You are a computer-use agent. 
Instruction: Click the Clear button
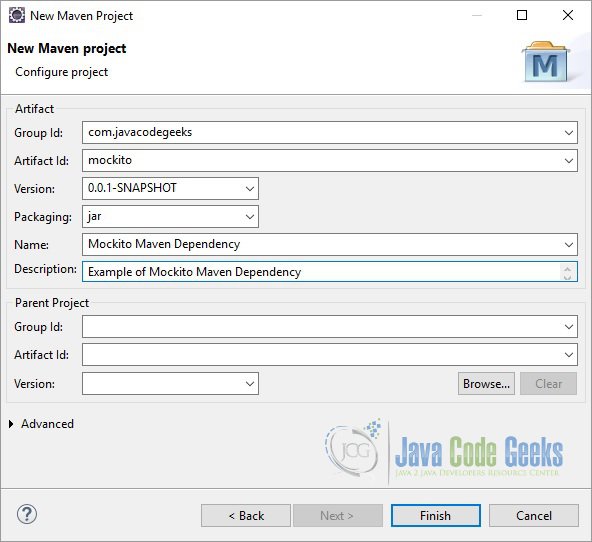tap(548, 383)
